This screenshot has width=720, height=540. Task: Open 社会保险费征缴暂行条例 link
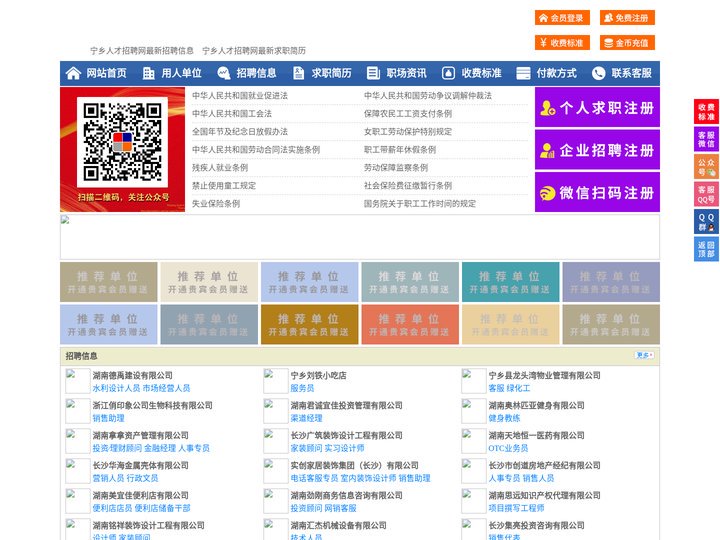click(x=408, y=186)
